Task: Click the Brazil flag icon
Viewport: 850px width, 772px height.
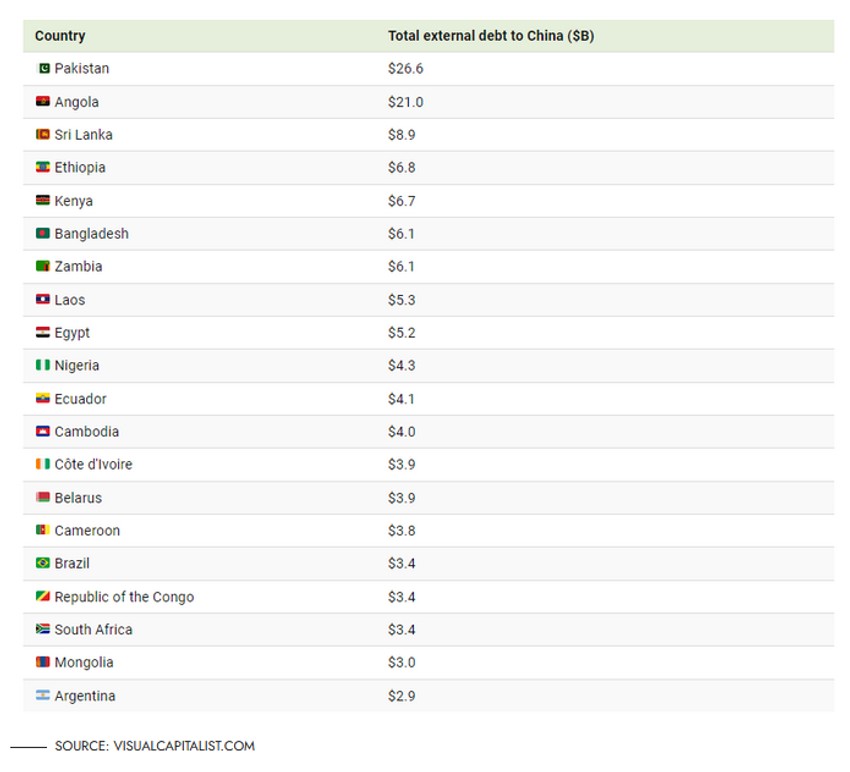Action: [x=42, y=563]
